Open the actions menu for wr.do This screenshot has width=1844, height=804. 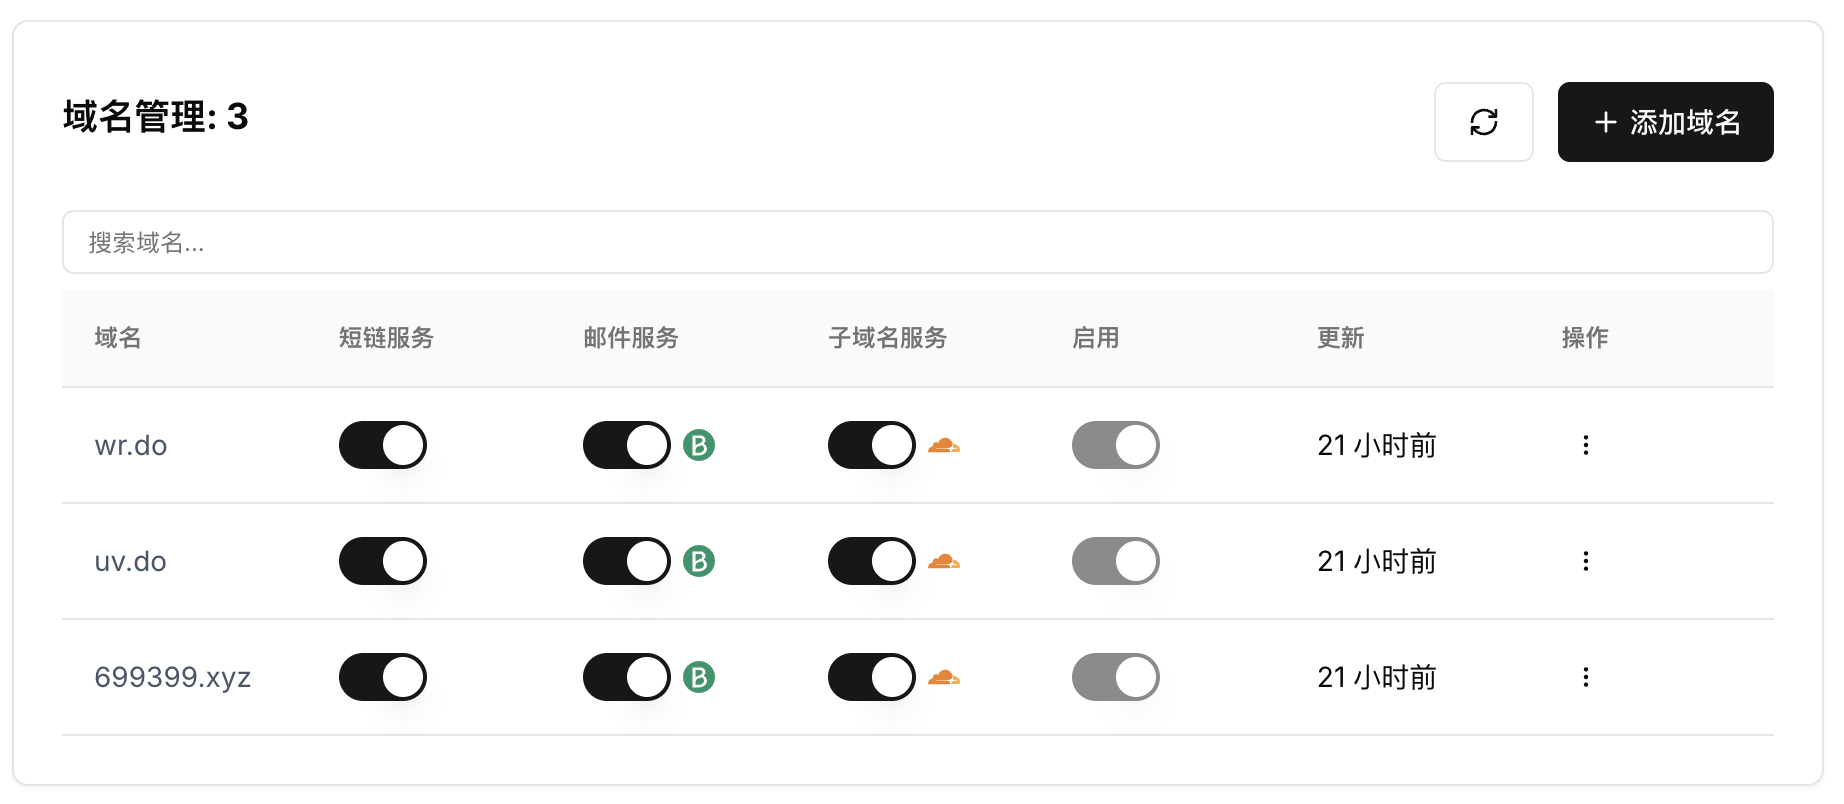tap(1585, 445)
